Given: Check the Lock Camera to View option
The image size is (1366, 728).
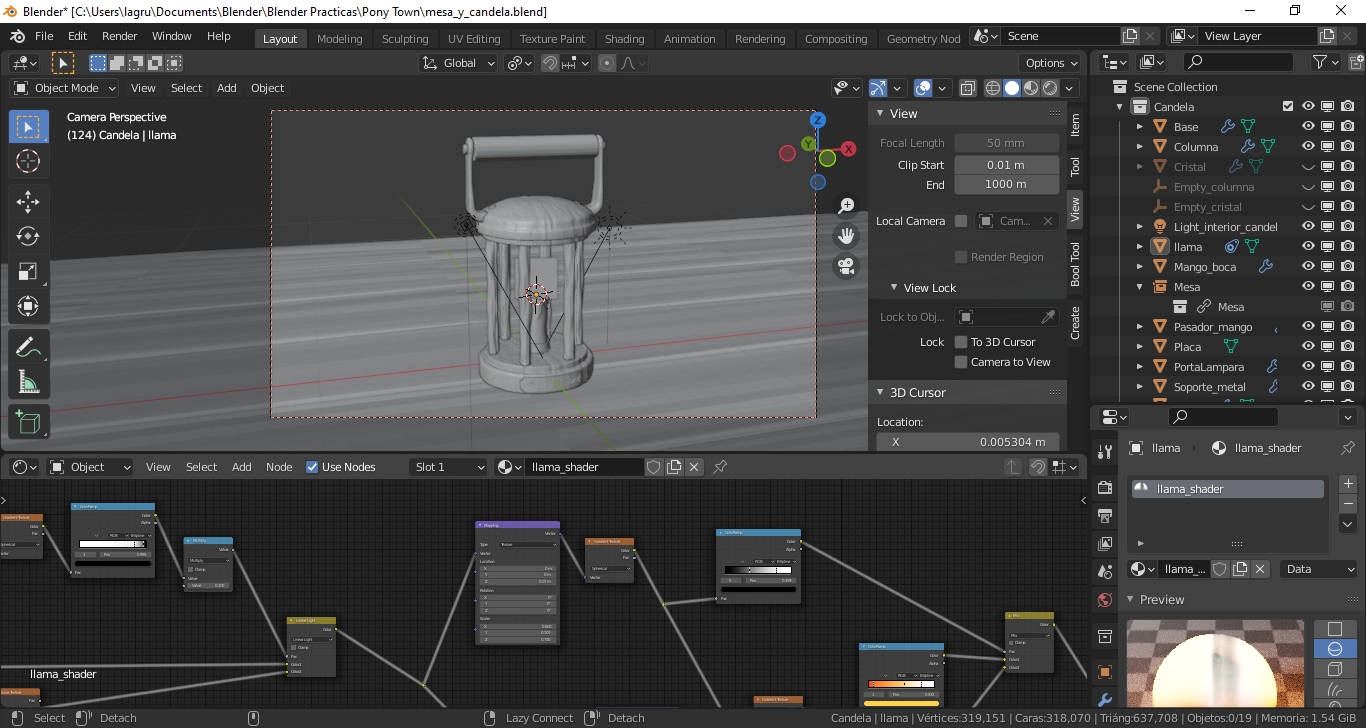Looking at the screenshot, I should [961, 362].
